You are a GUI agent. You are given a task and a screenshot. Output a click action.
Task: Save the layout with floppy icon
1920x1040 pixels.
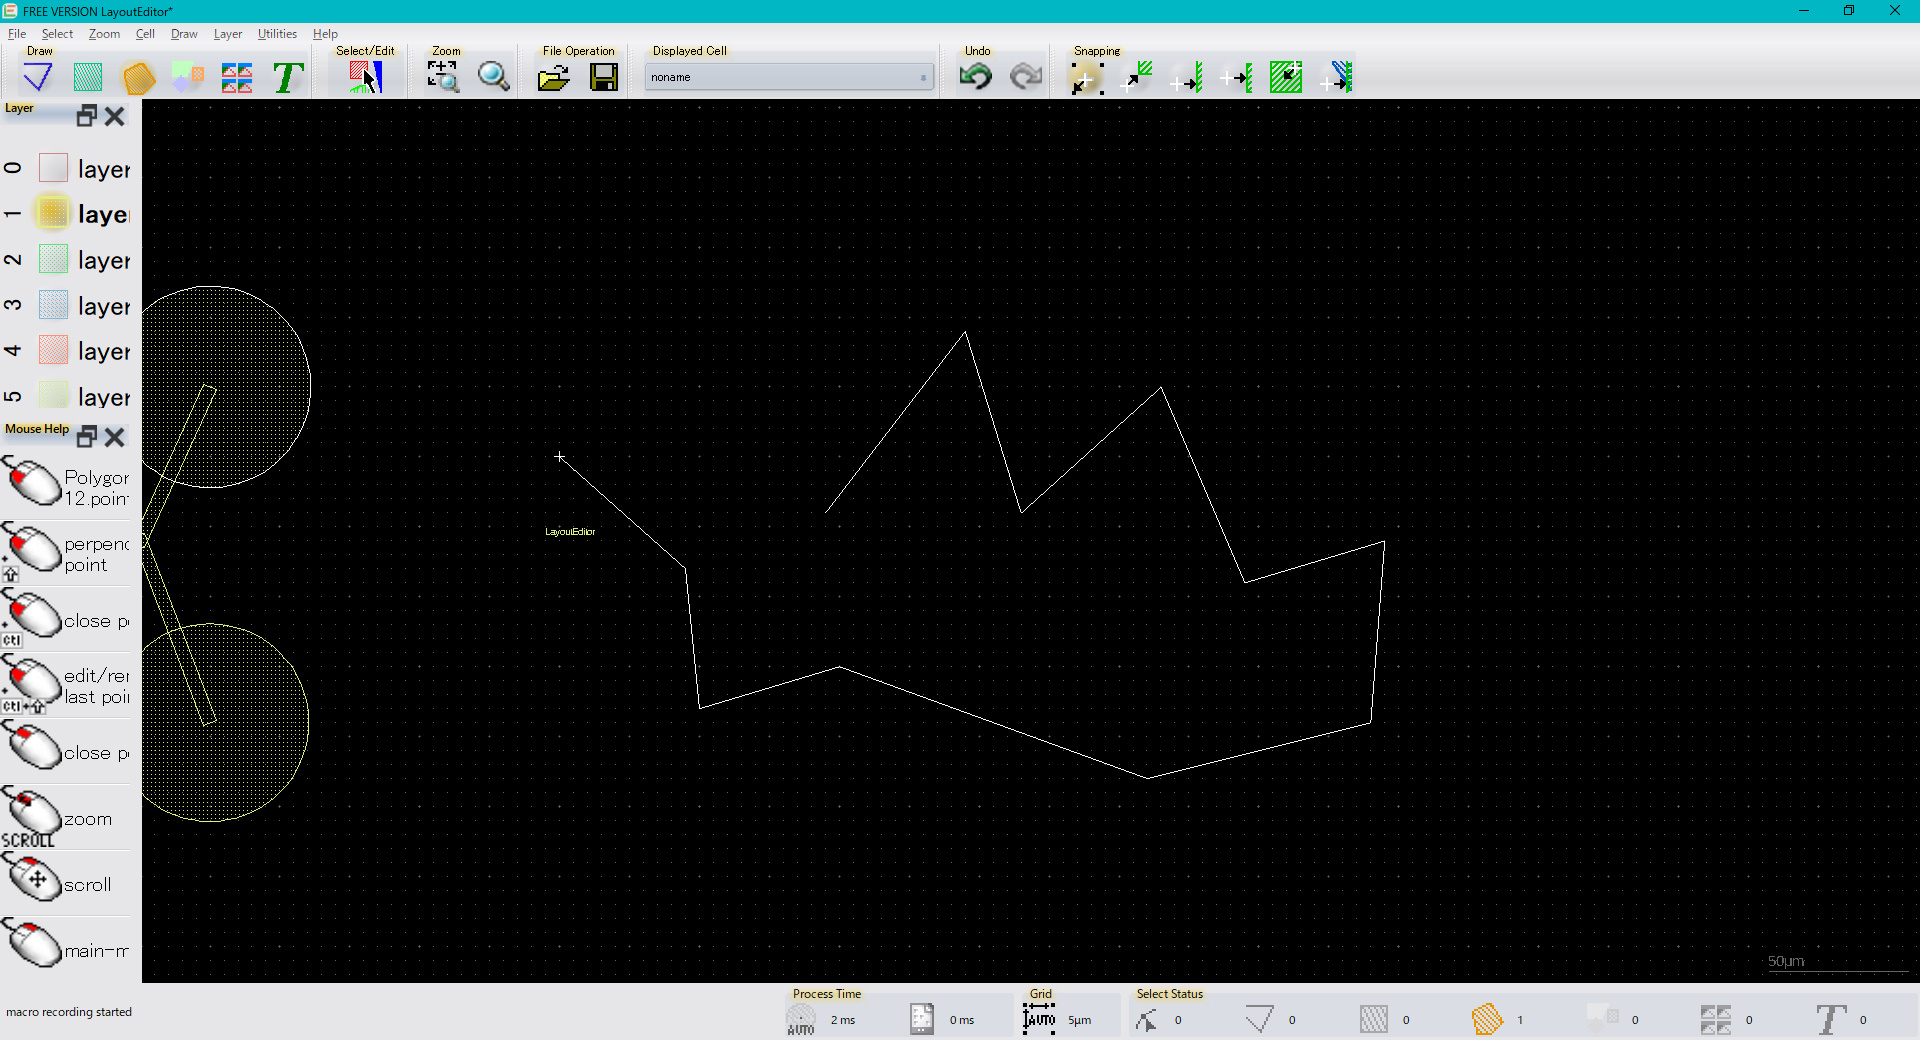click(x=604, y=77)
